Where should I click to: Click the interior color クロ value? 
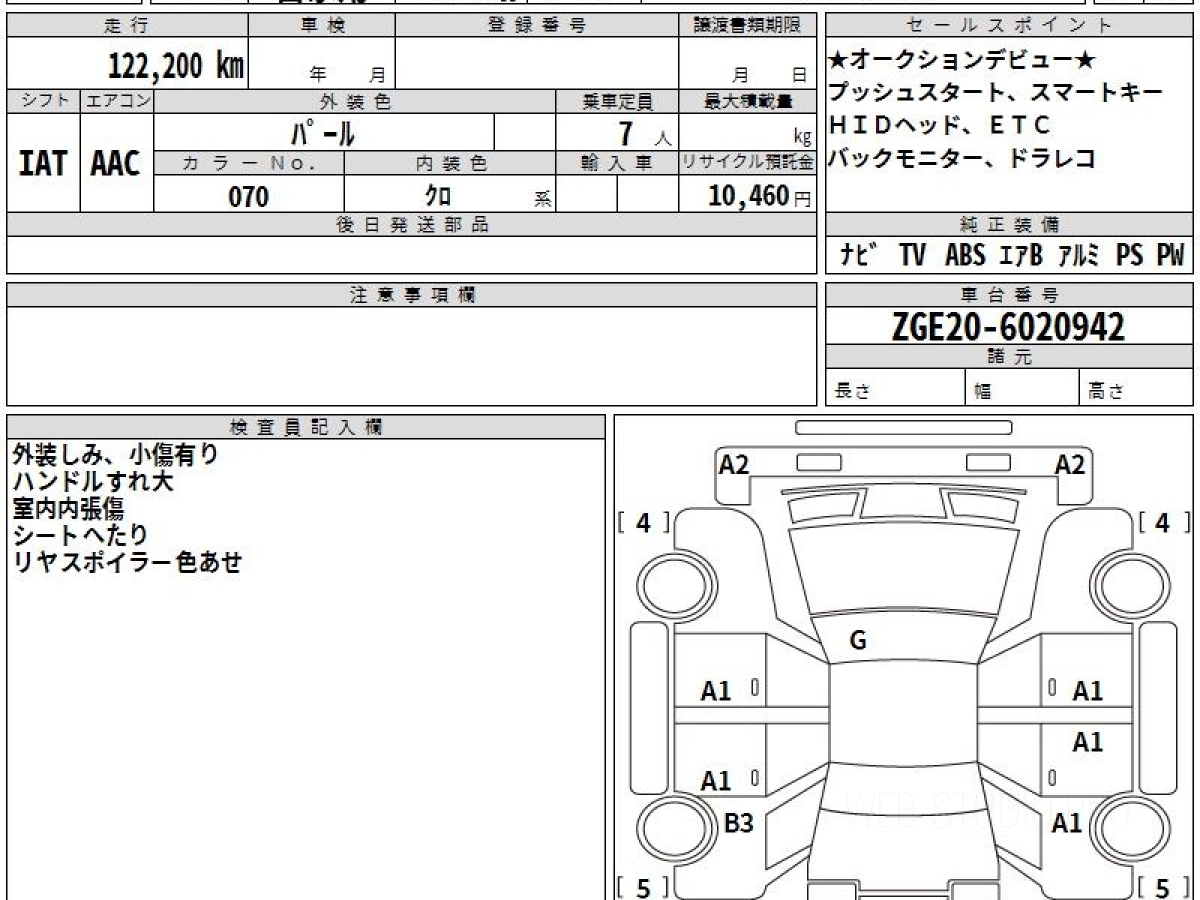[439, 197]
